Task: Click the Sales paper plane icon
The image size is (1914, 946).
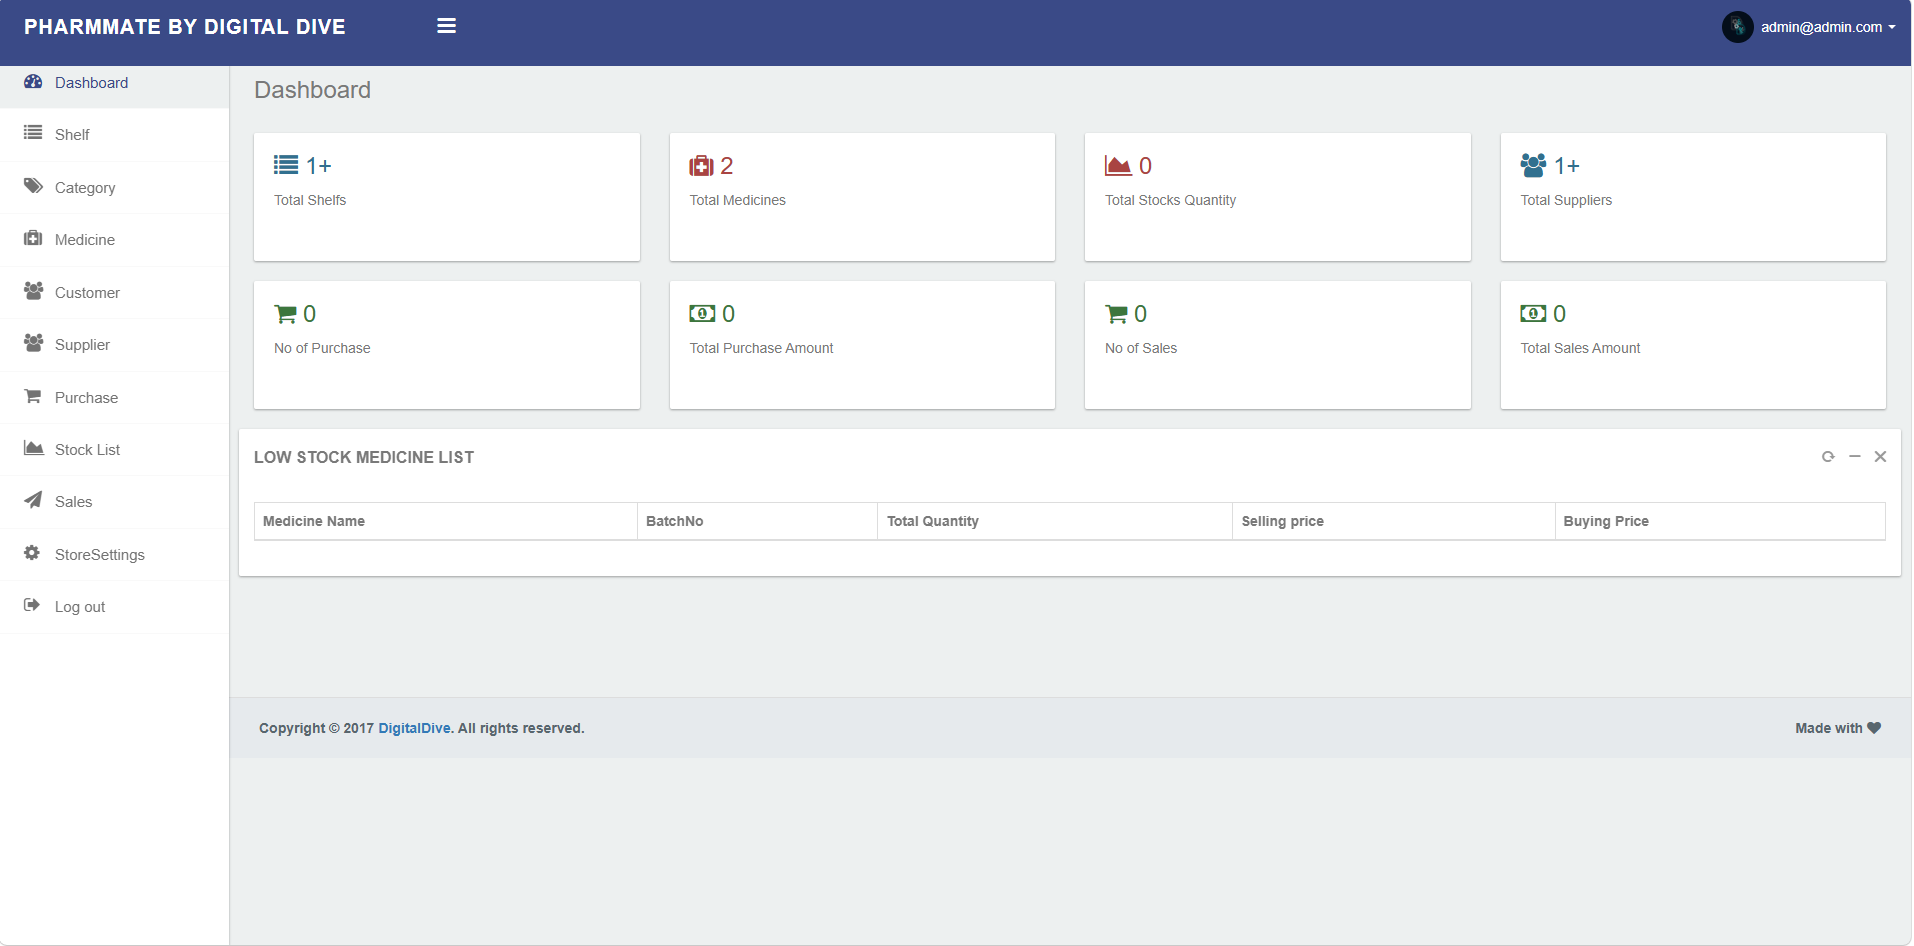Action: 33,500
